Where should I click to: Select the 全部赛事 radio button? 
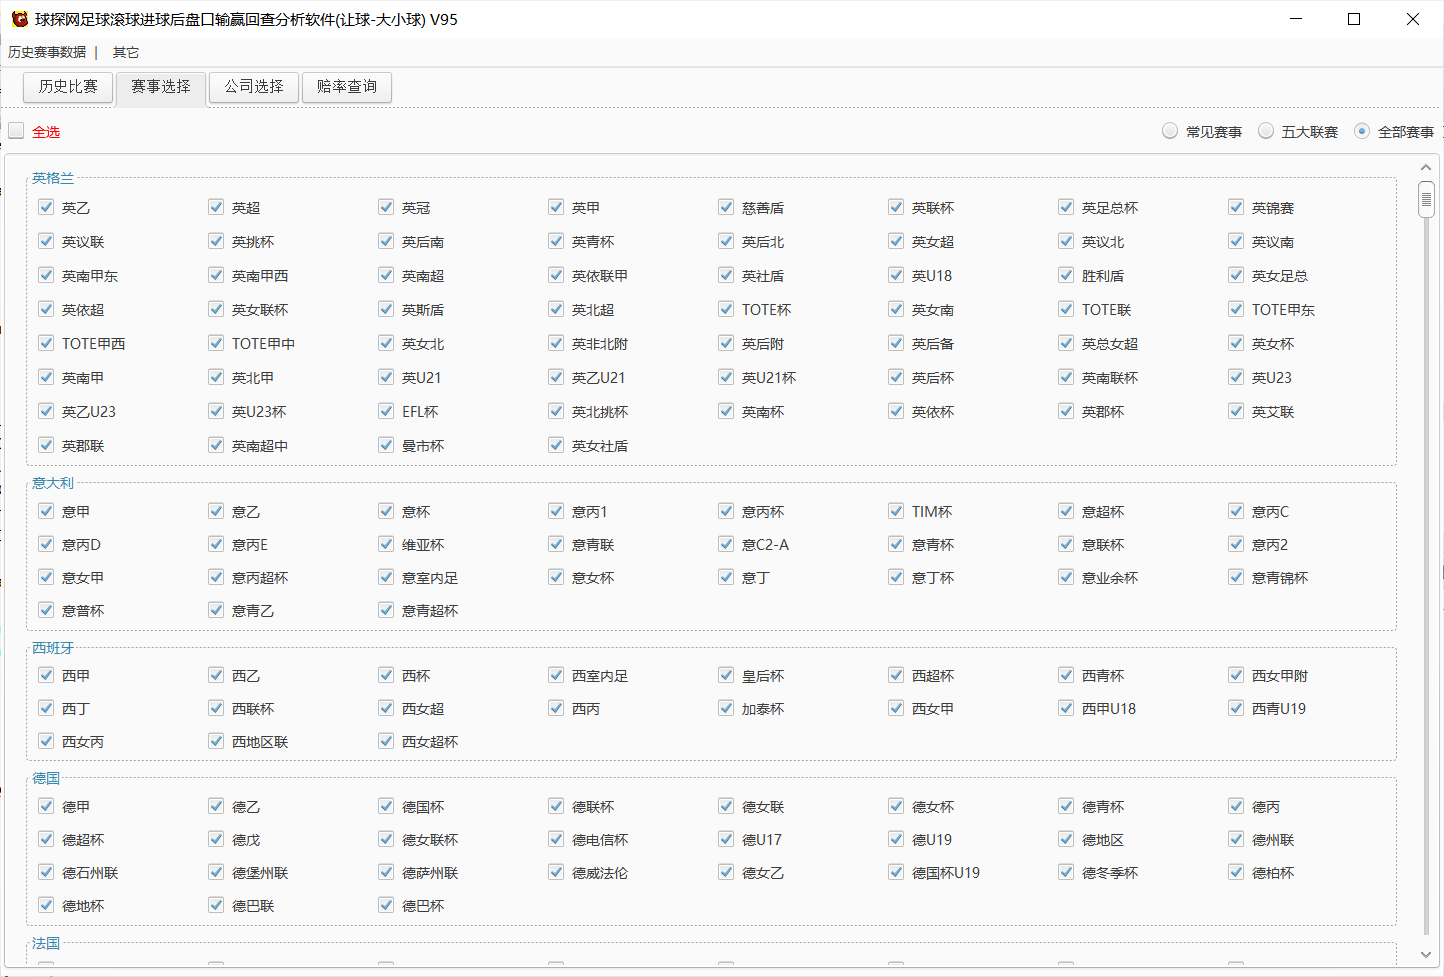[x=1362, y=131]
